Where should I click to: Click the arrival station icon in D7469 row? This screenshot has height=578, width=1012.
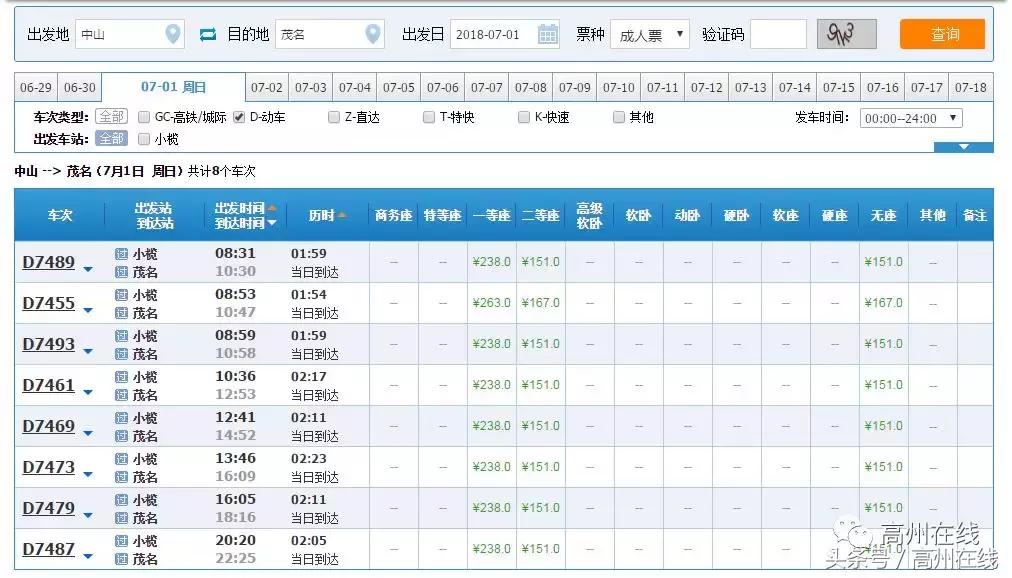coord(121,435)
